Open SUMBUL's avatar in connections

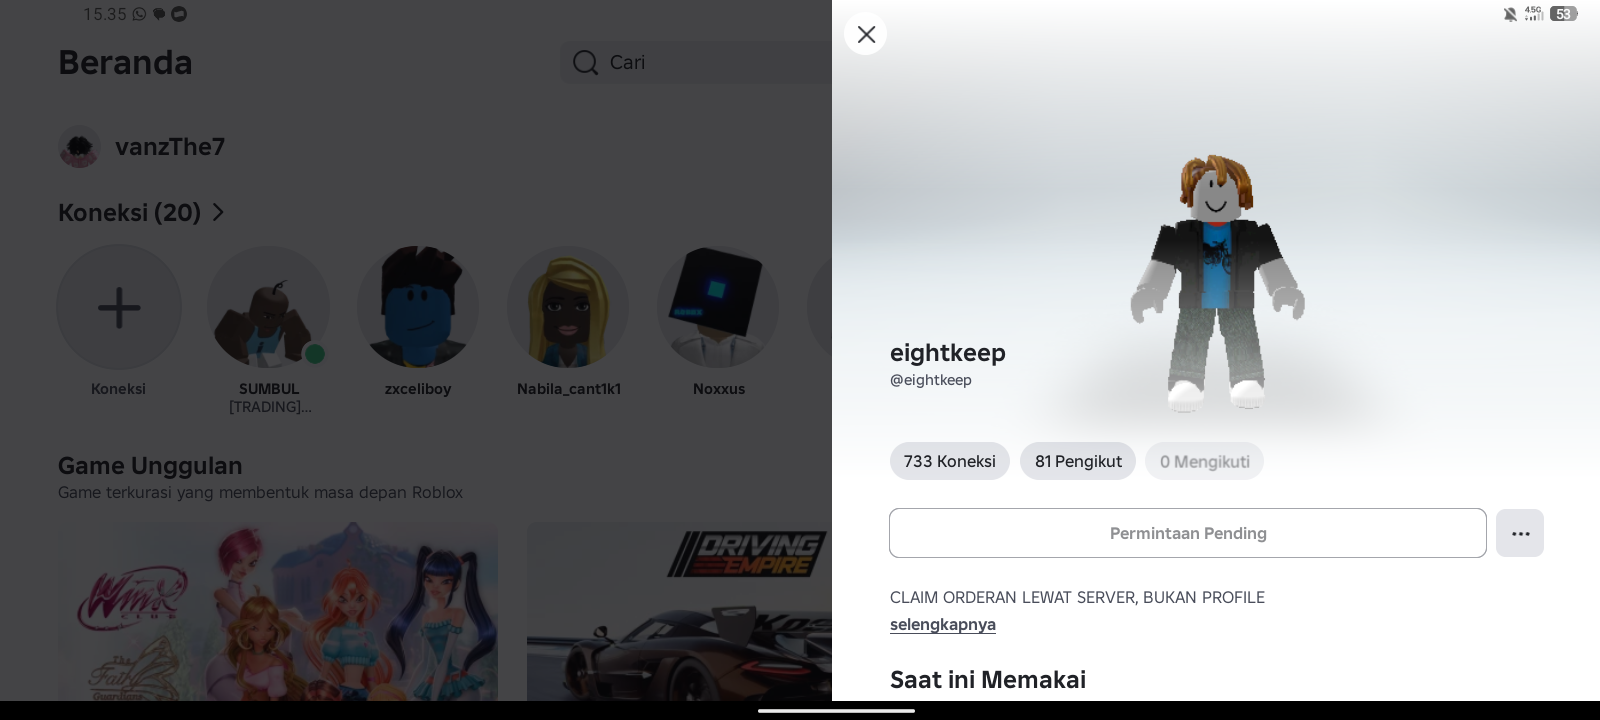[268, 308]
